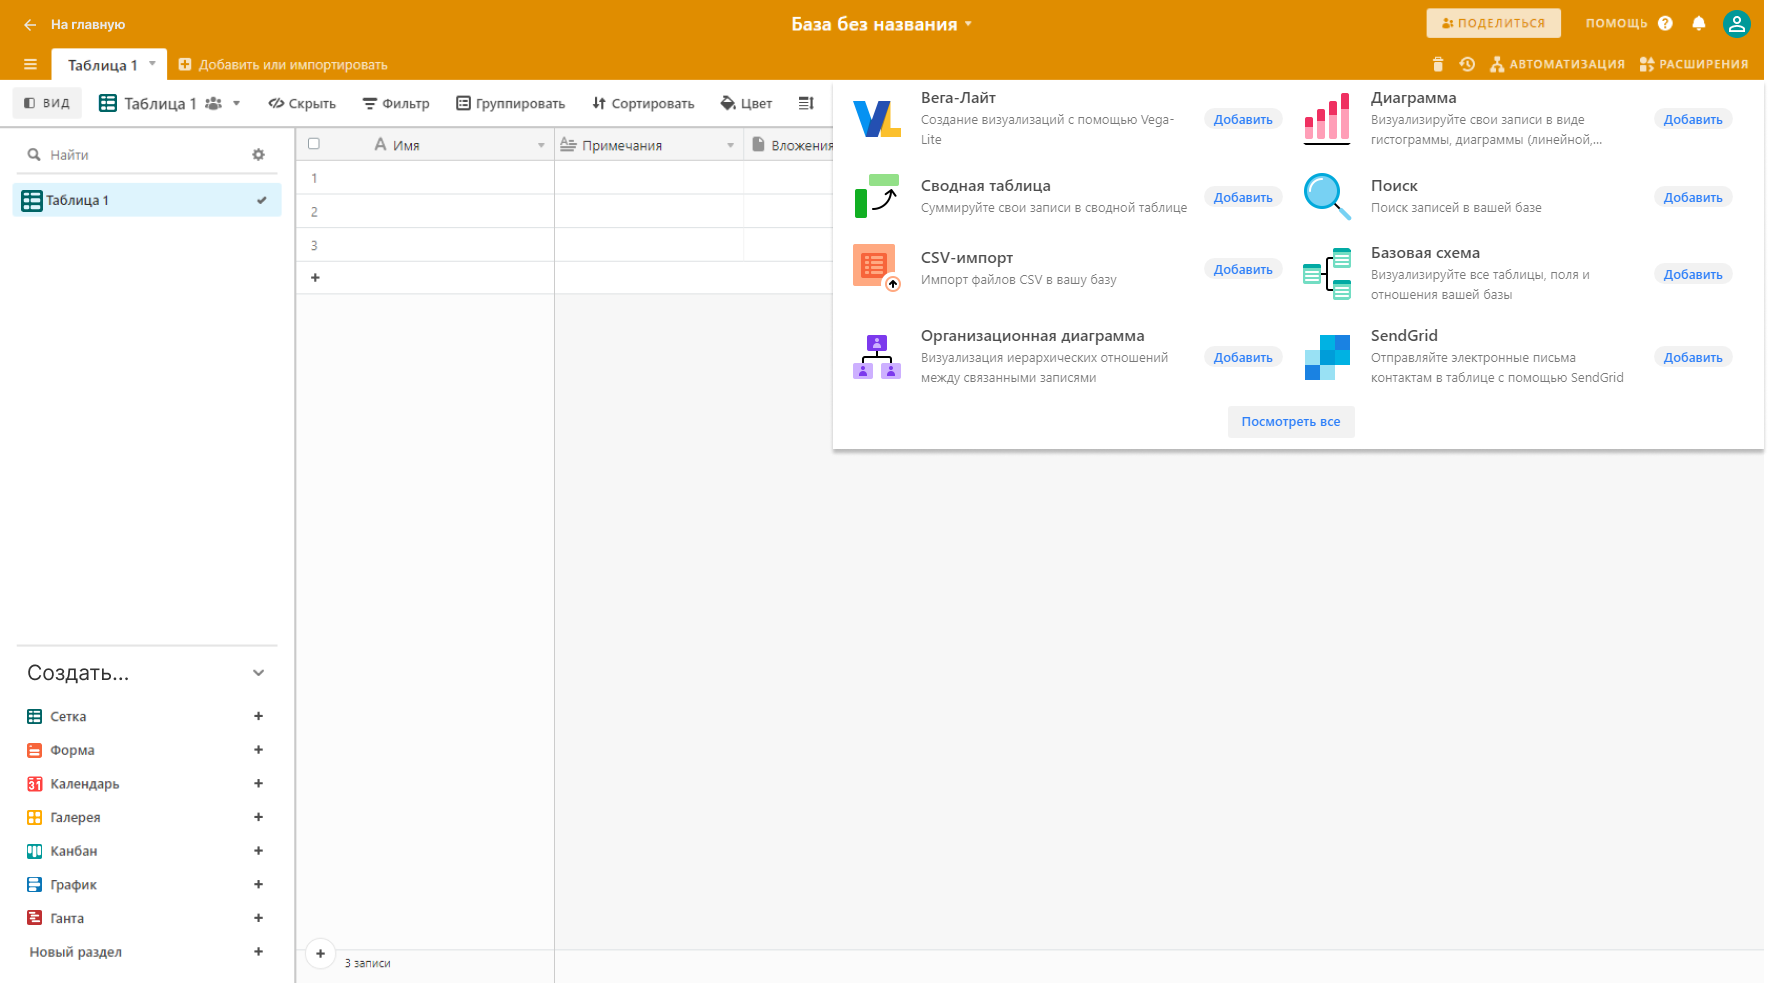
Task: Select the Таблица 1 tab
Action: tap(102, 65)
